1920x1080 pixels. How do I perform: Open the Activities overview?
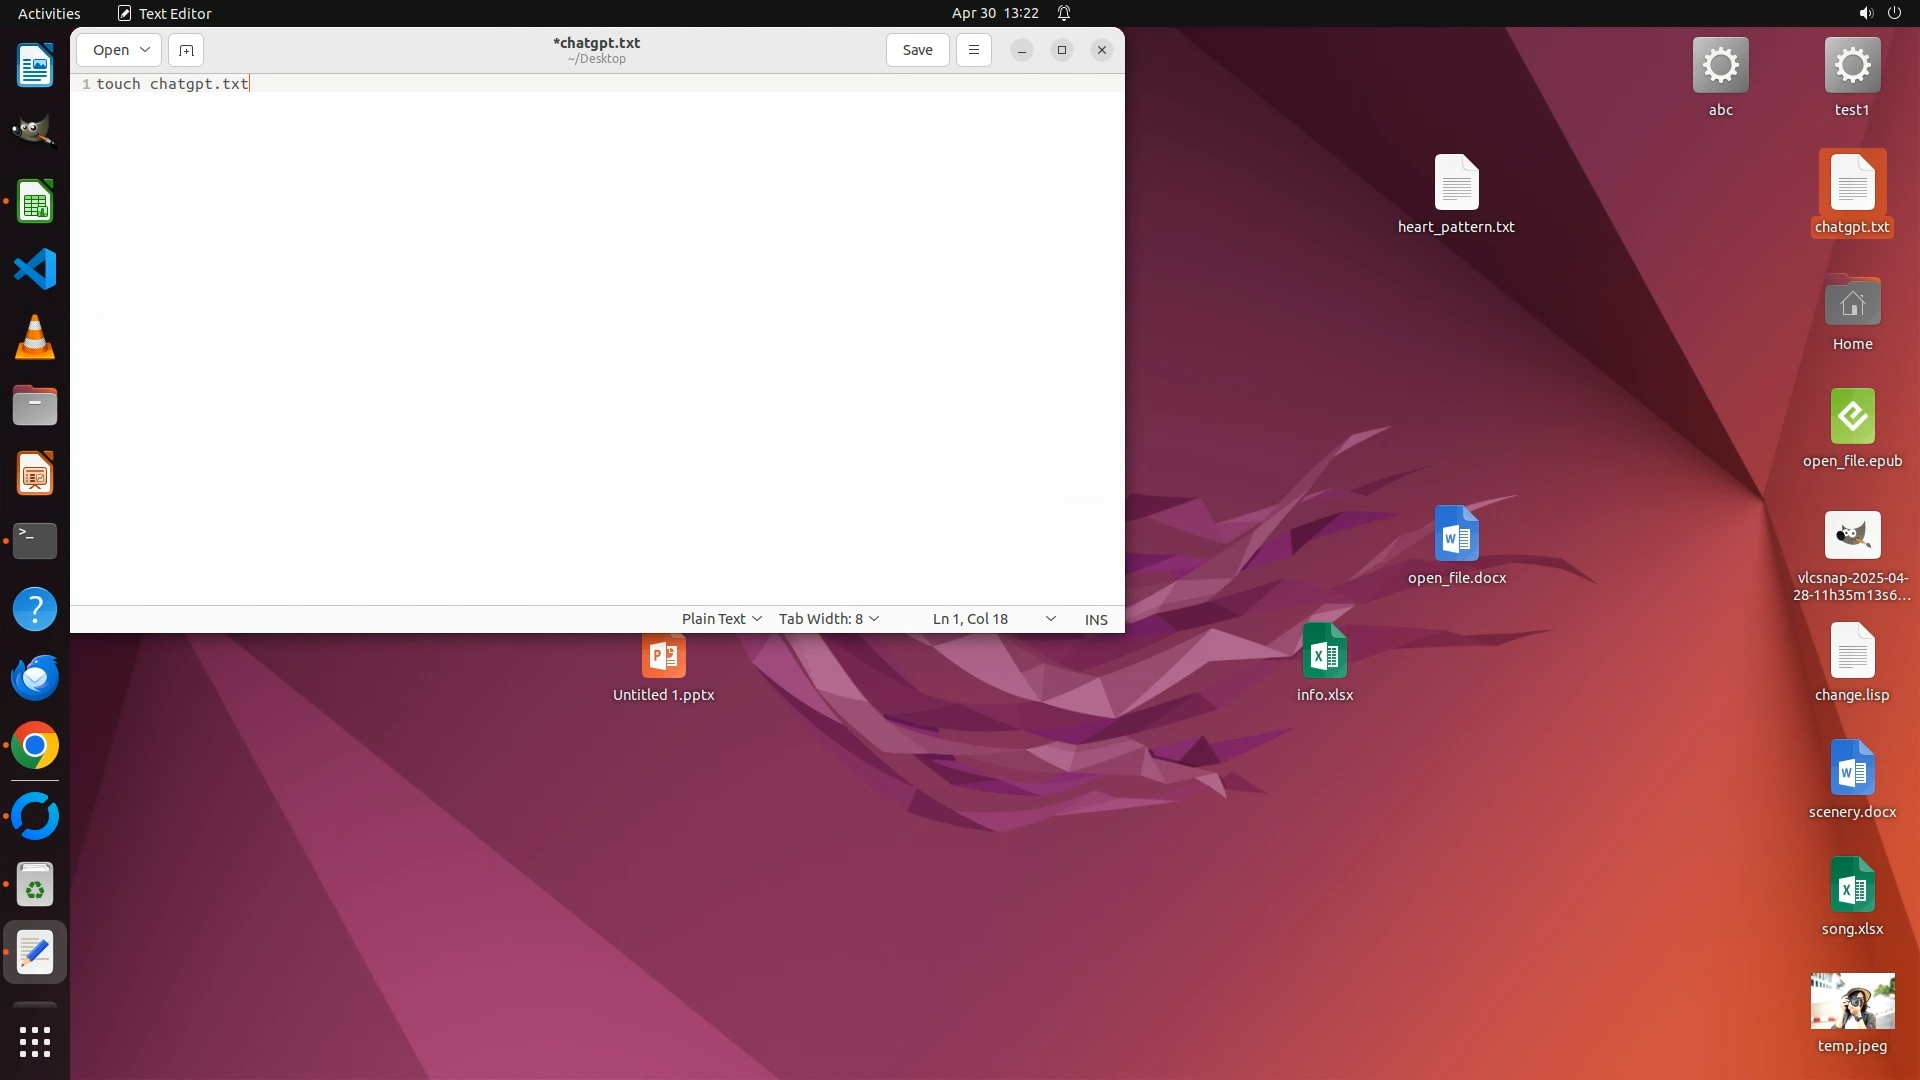49,13
